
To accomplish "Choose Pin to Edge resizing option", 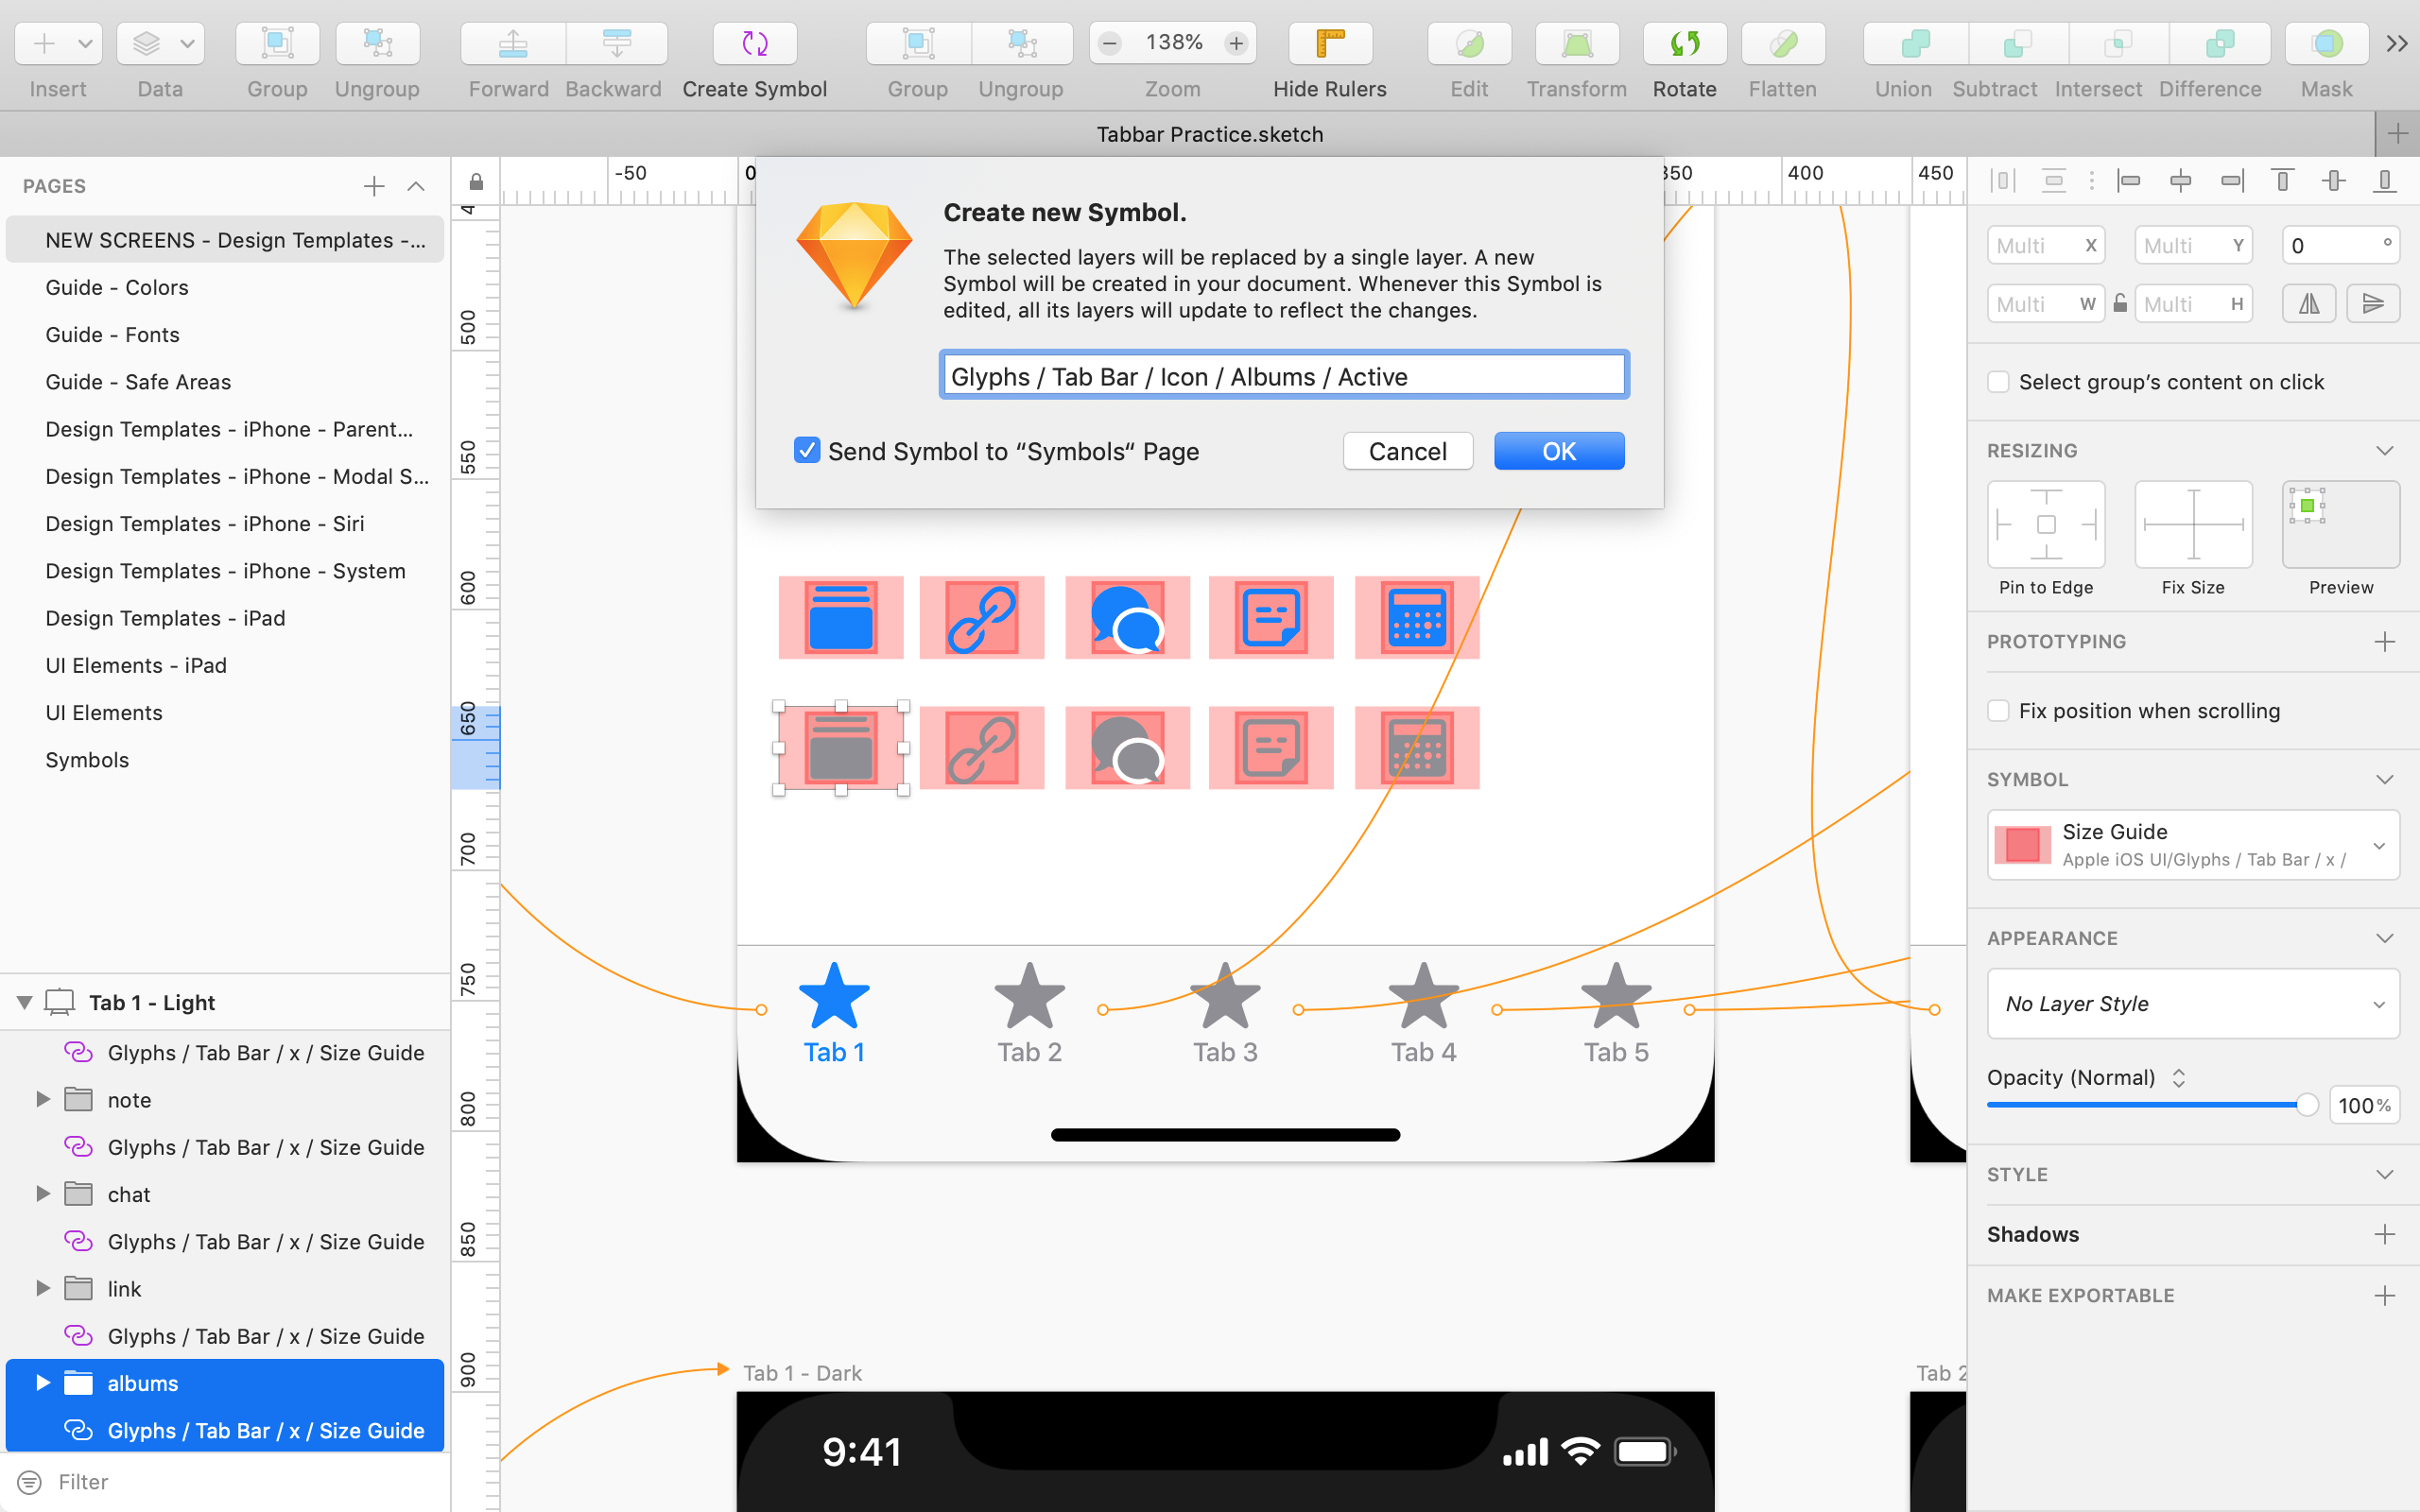I will [x=2045, y=524].
